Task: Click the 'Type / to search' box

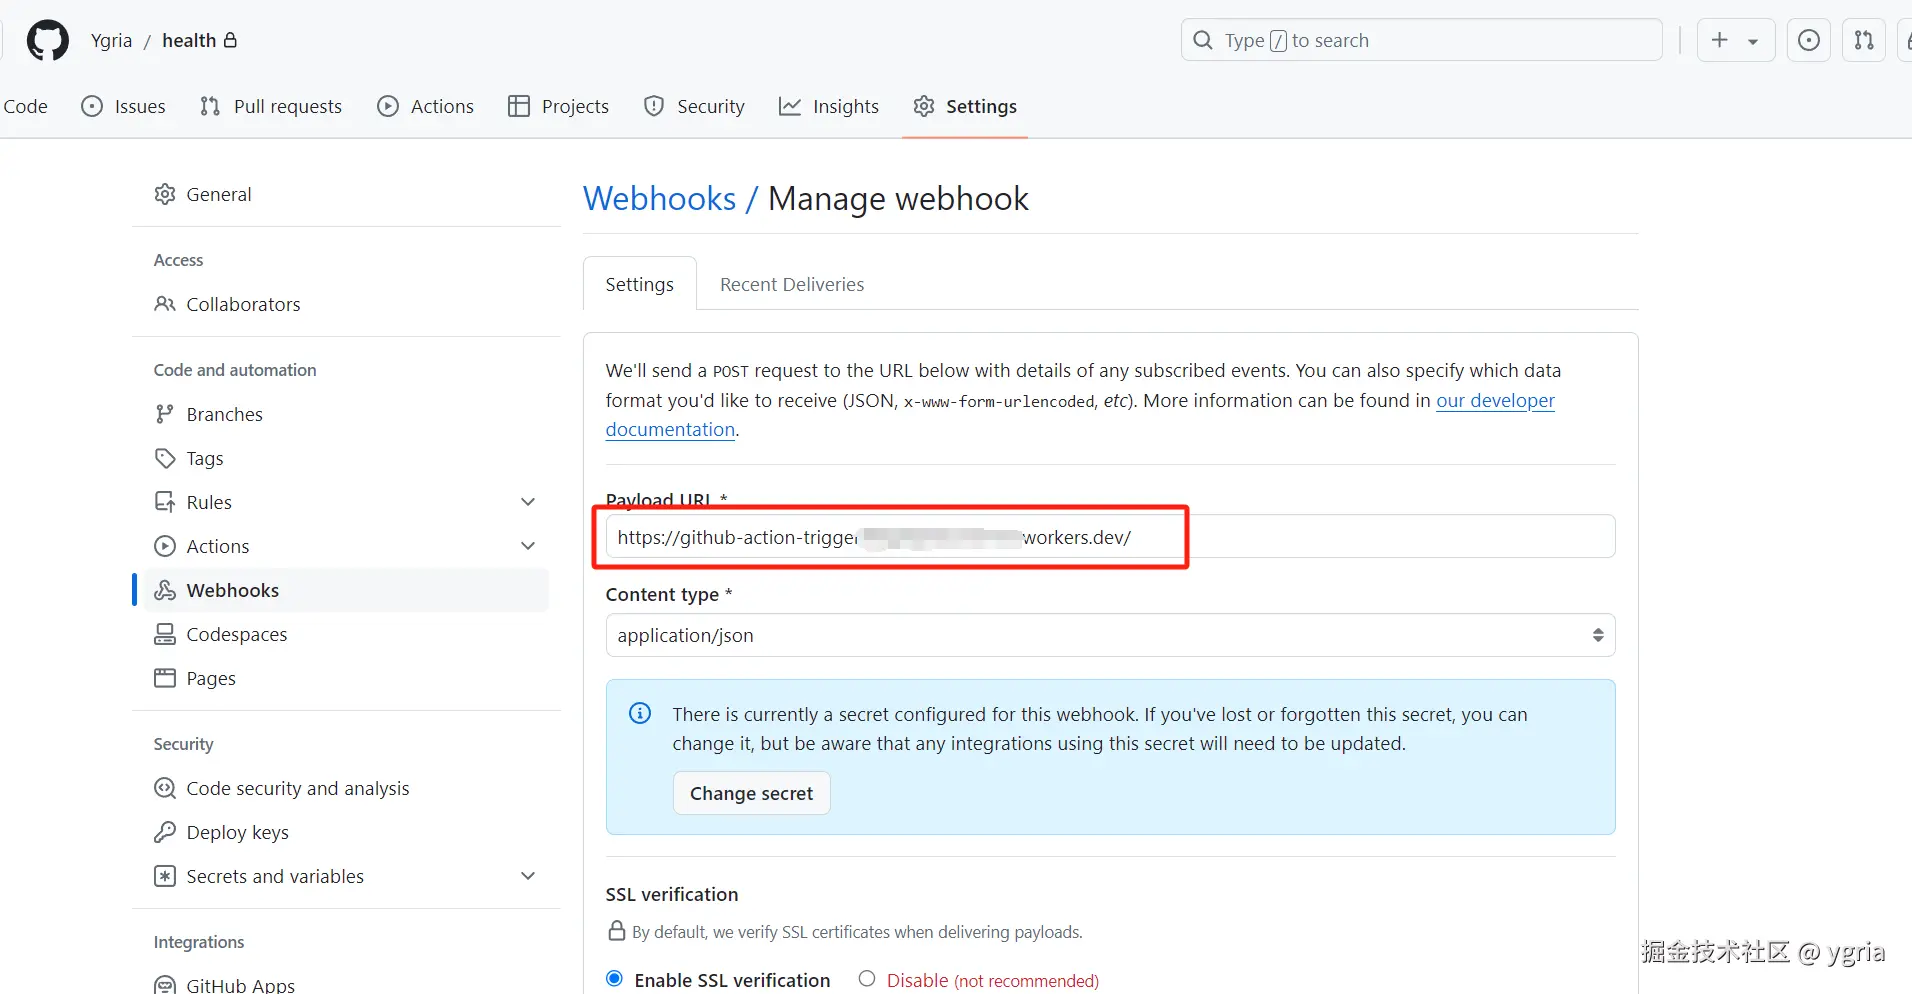Action: 1422,40
